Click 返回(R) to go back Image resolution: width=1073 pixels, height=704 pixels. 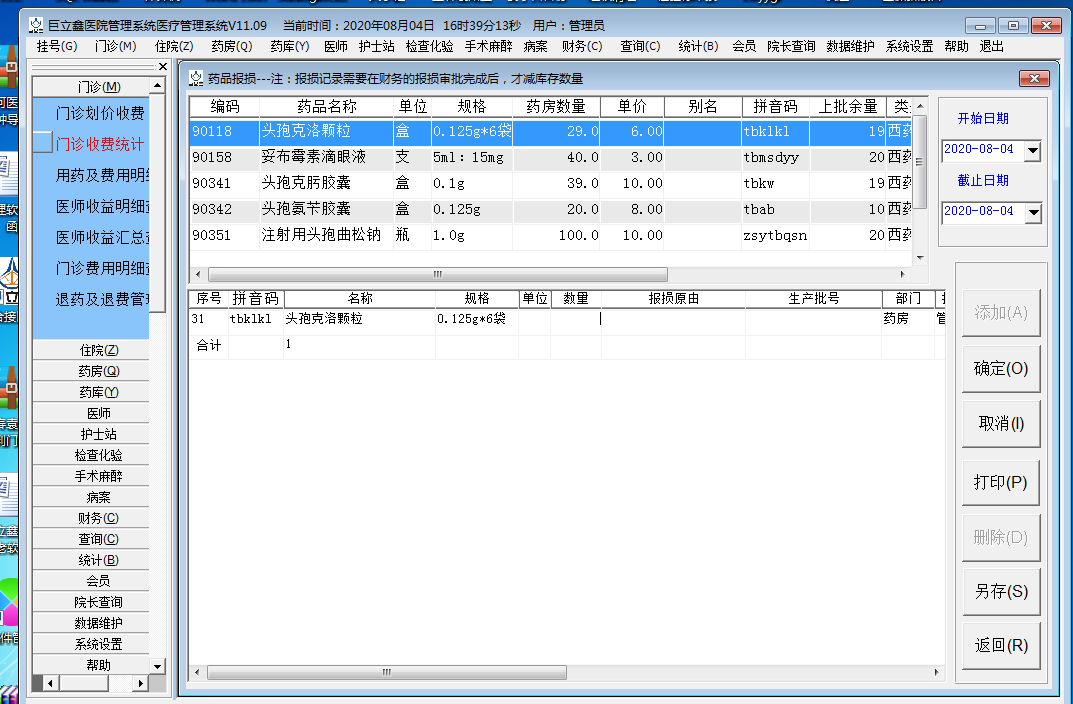1001,645
